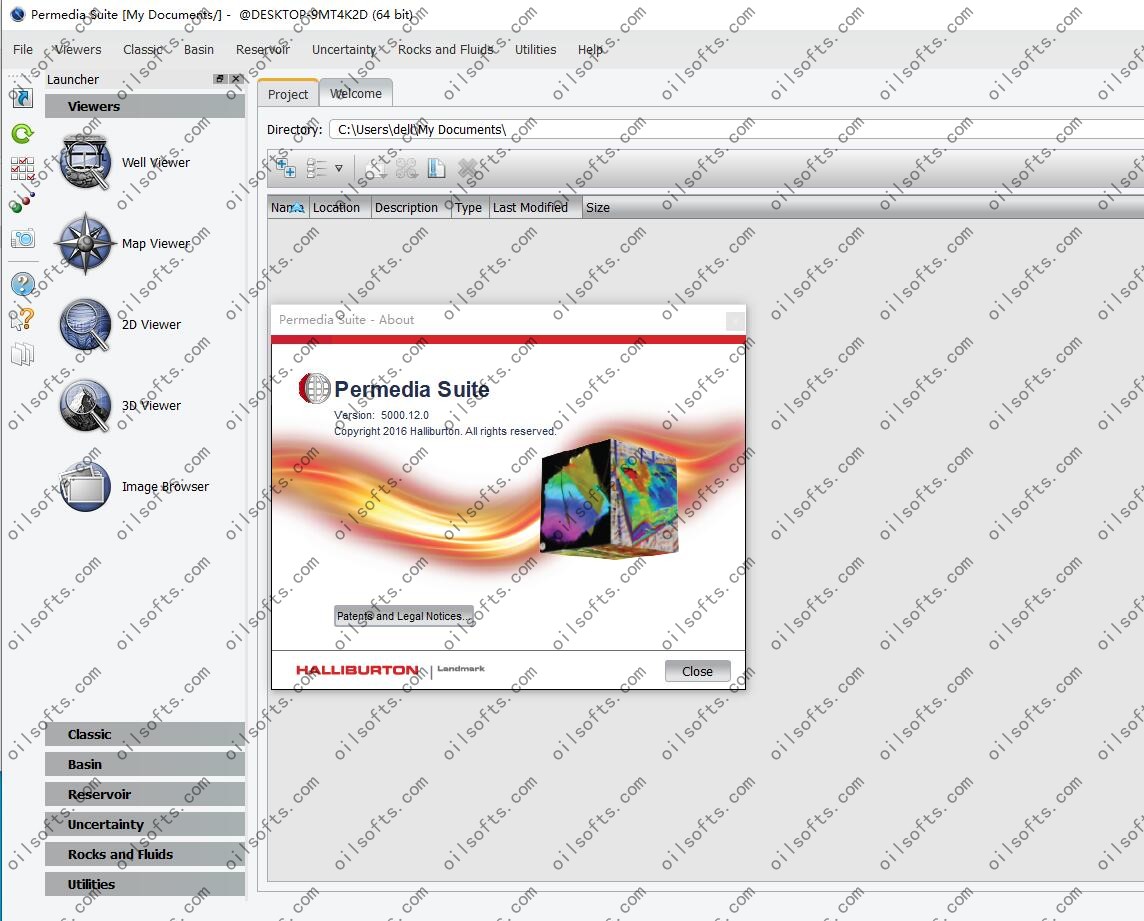Click the zipped document toolbar icon
The width and height of the screenshot is (1144, 921).
(x=436, y=169)
